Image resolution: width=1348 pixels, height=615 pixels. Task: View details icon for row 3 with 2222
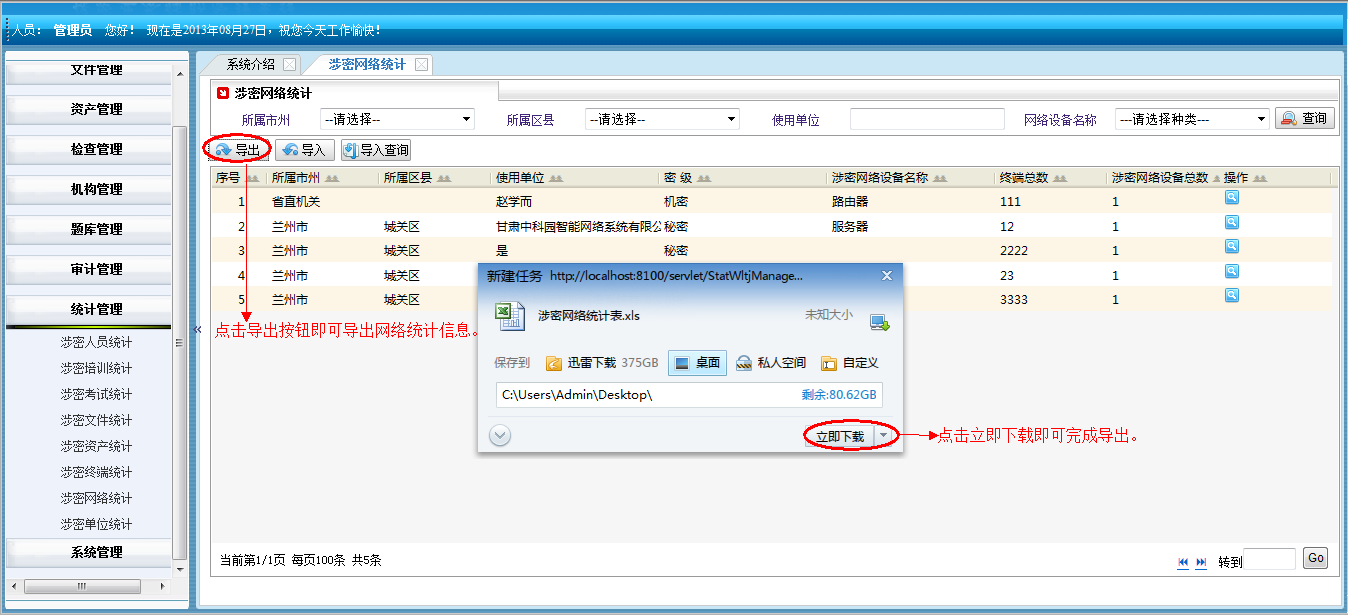pyautogui.click(x=1232, y=246)
